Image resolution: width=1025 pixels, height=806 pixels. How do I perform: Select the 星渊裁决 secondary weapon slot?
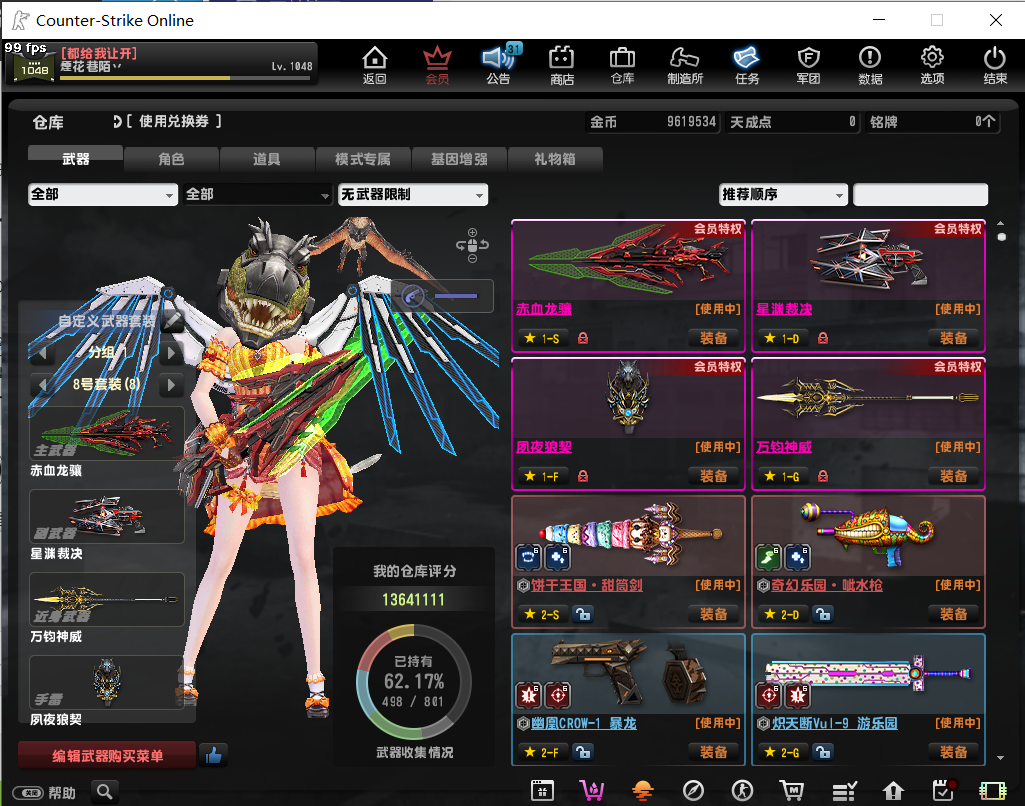(107, 516)
